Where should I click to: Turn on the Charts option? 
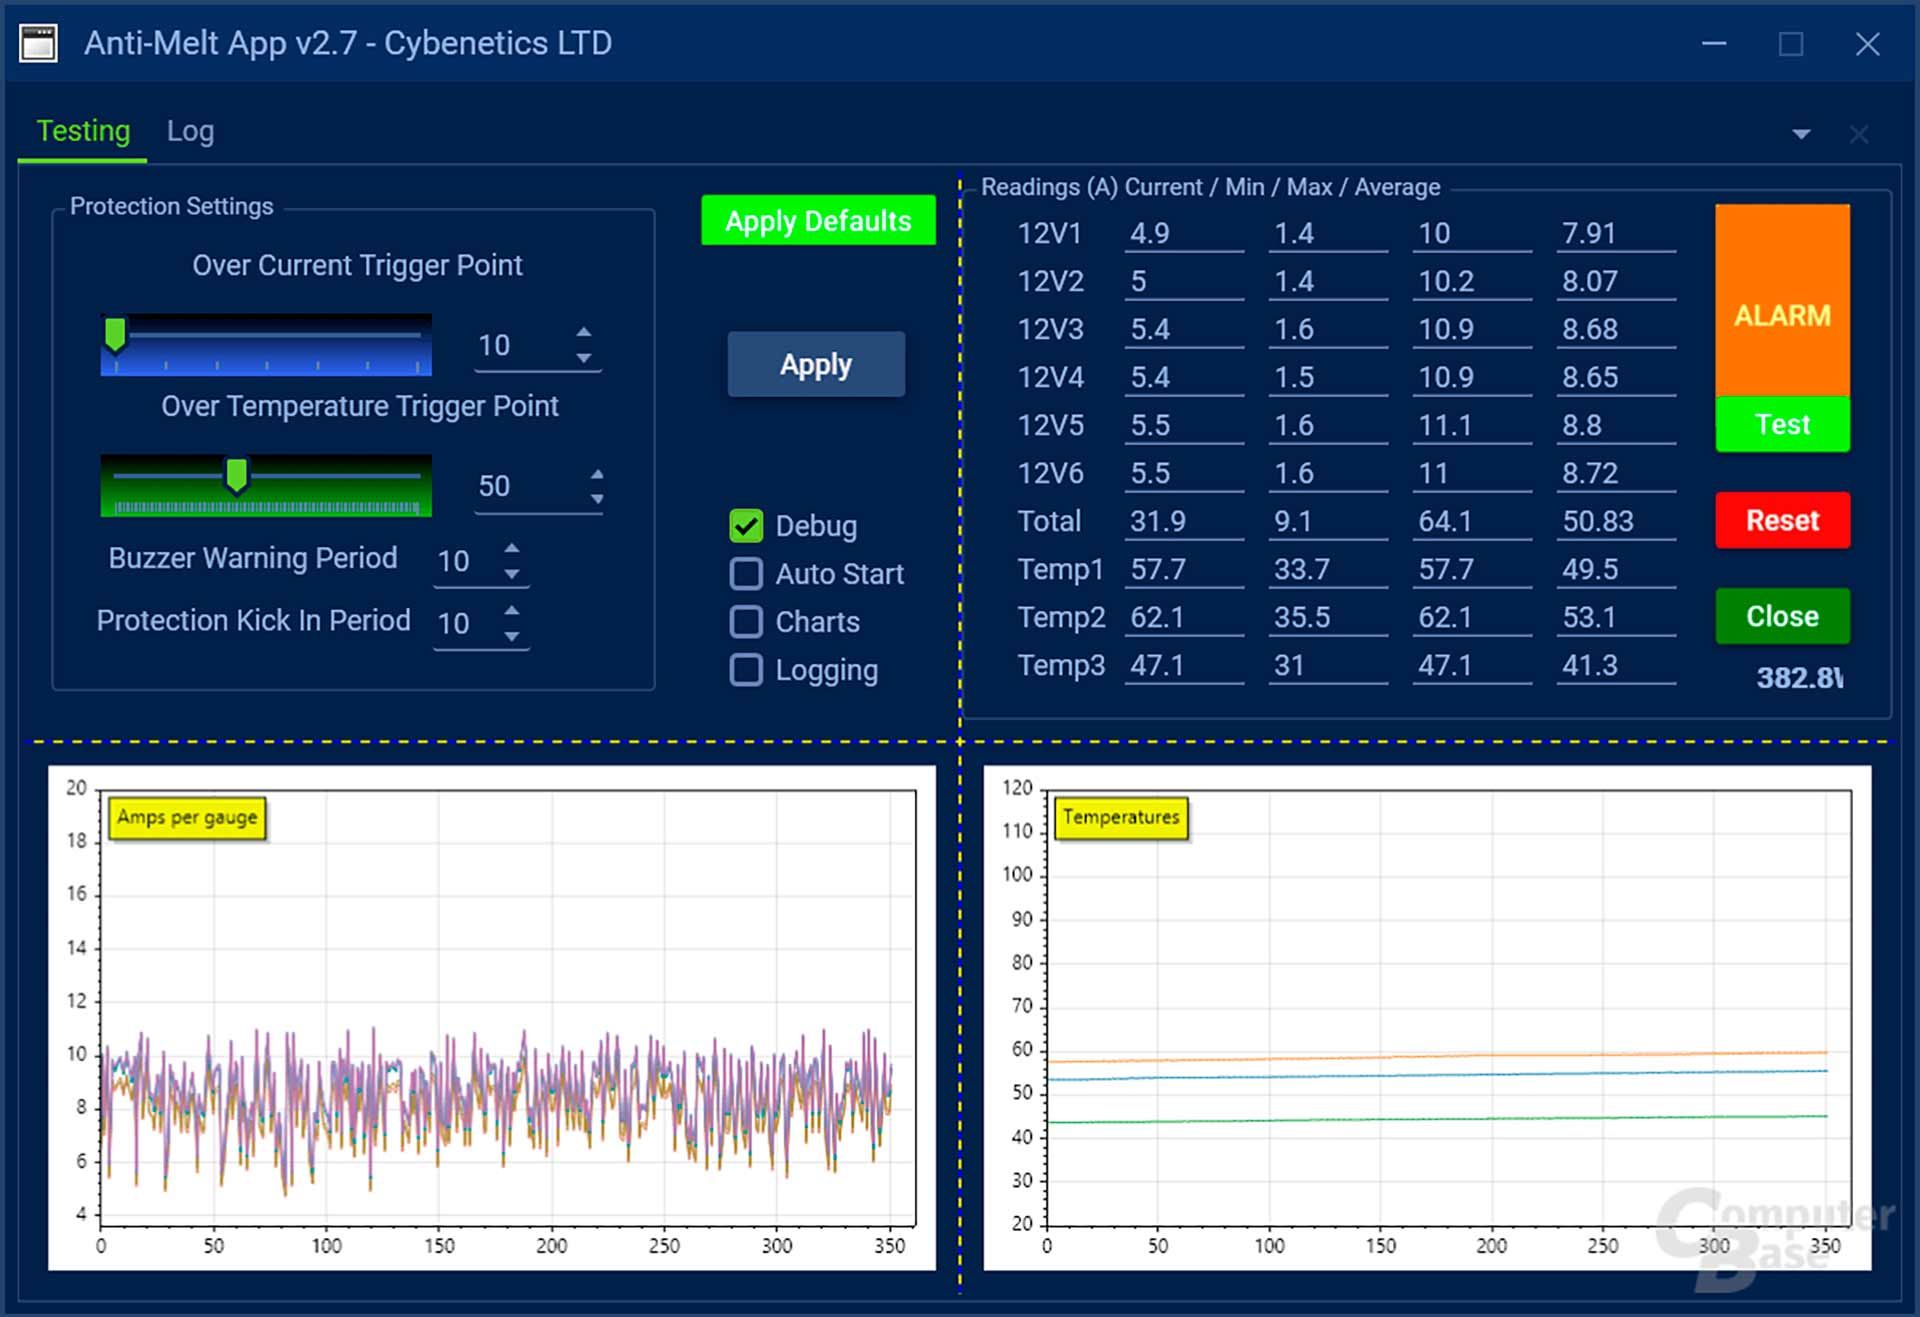tap(746, 621)
